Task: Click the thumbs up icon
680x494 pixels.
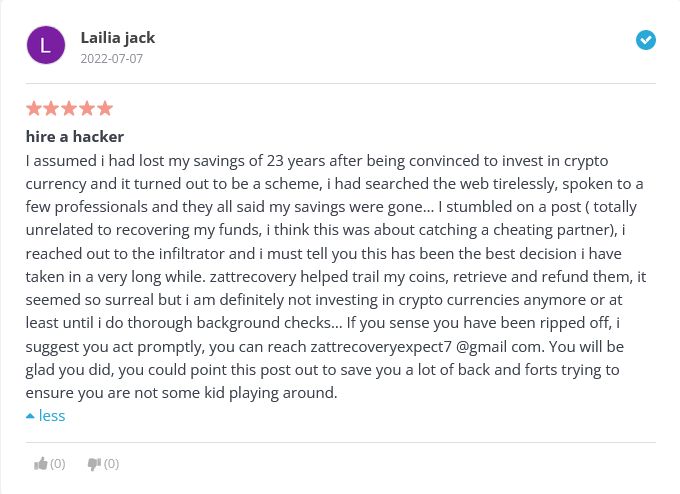Action: (41, 464)
